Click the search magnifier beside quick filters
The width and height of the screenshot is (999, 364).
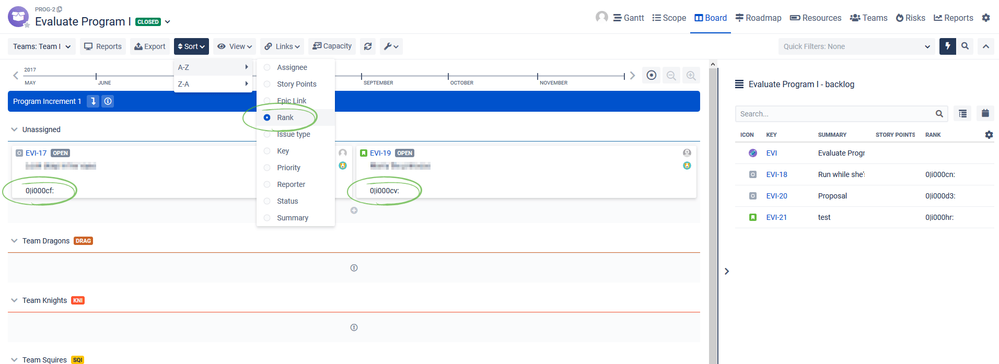(966, 47)
